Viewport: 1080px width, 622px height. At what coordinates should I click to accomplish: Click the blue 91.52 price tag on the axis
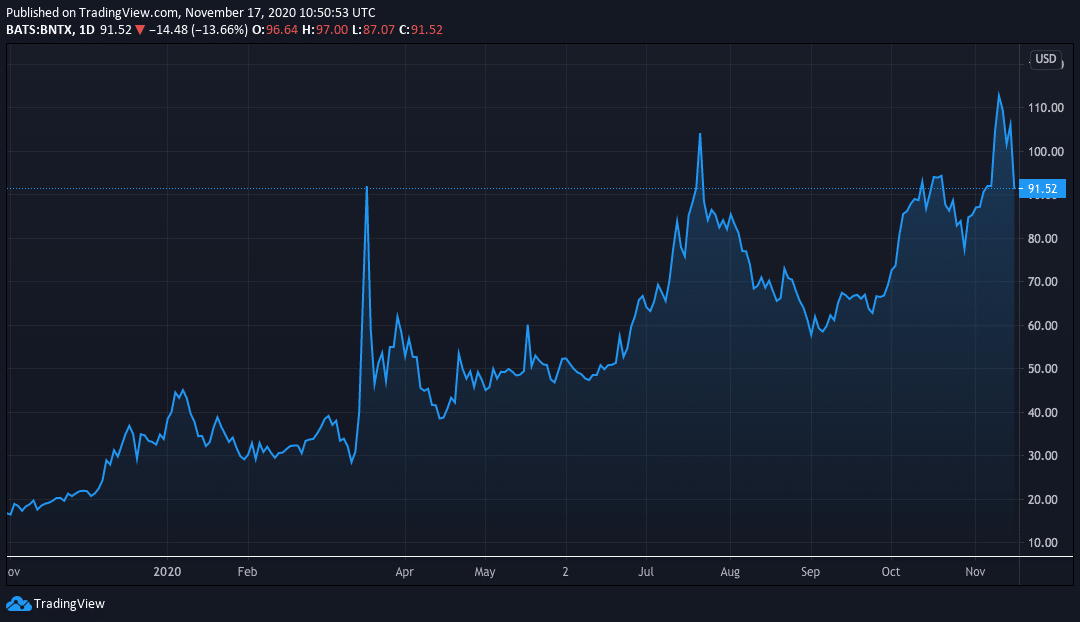(1042, 189)
